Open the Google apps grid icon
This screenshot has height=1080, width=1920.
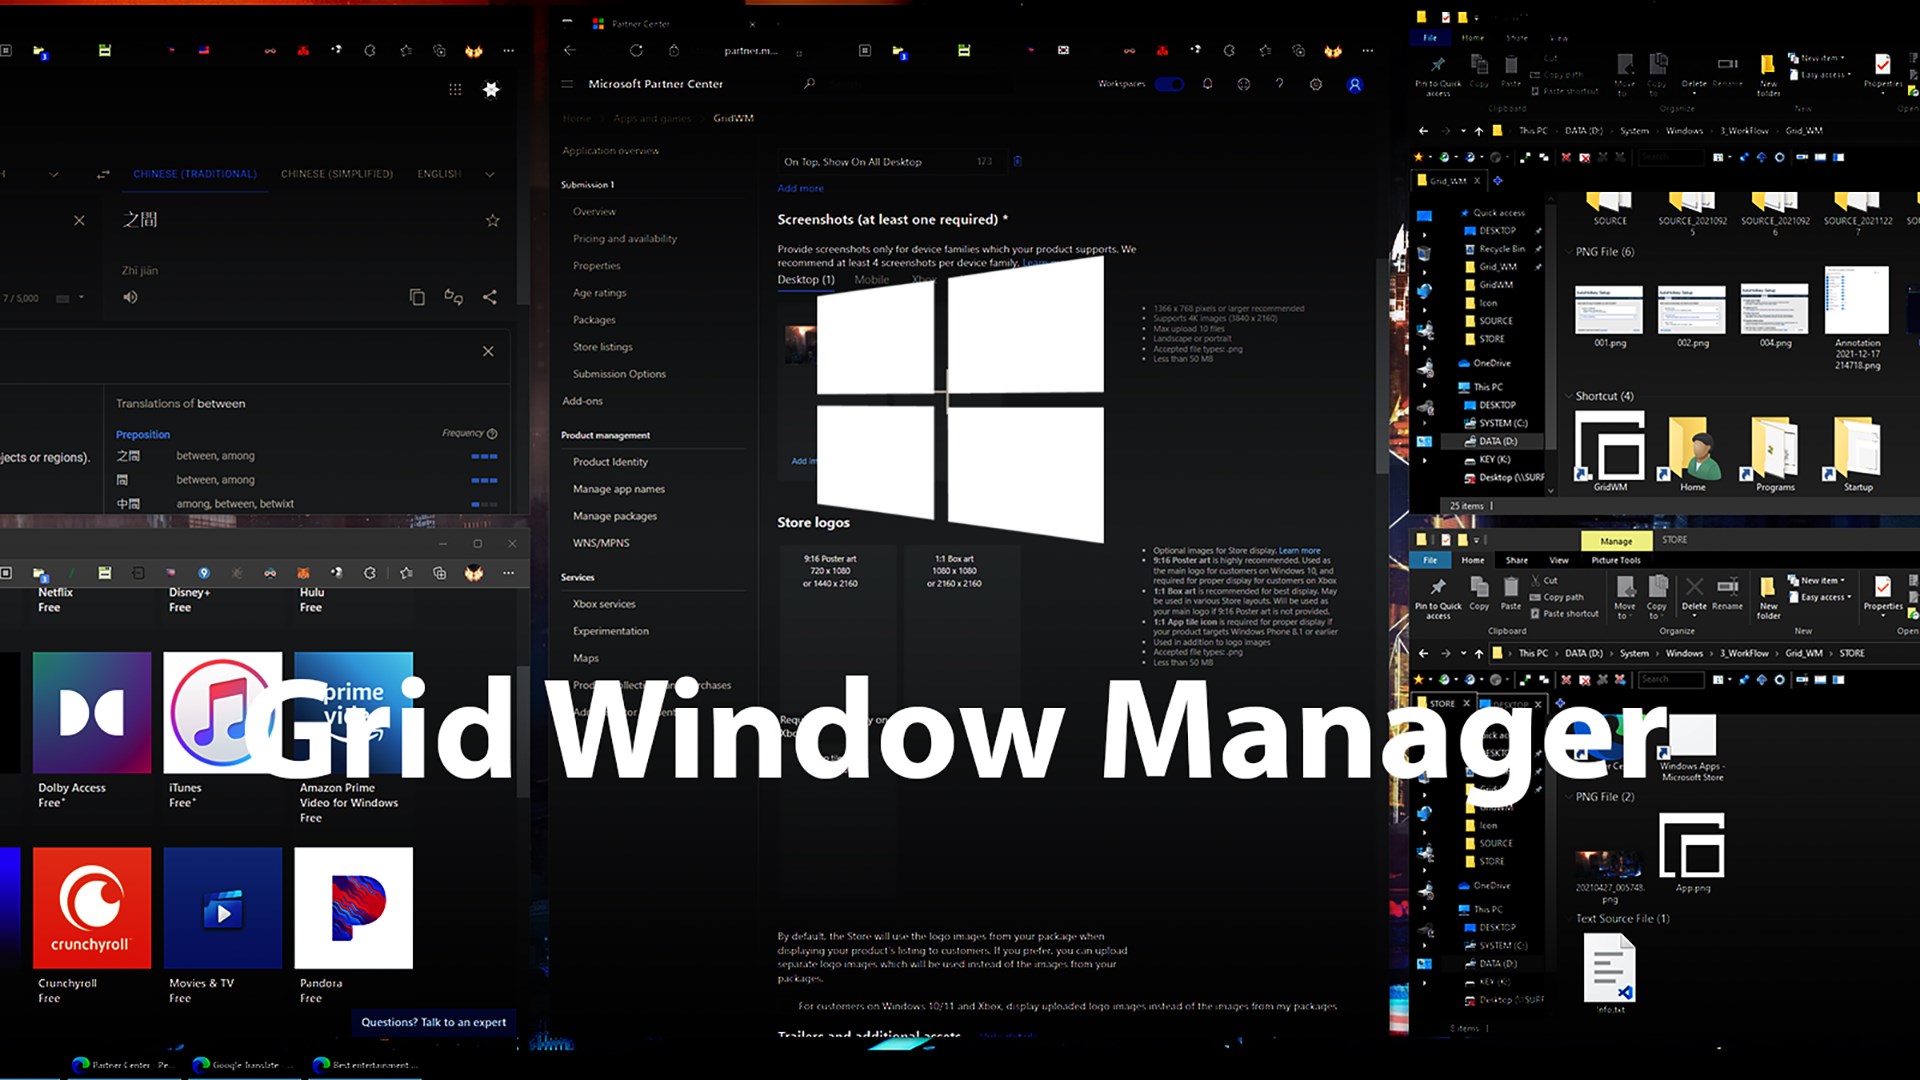455,89
